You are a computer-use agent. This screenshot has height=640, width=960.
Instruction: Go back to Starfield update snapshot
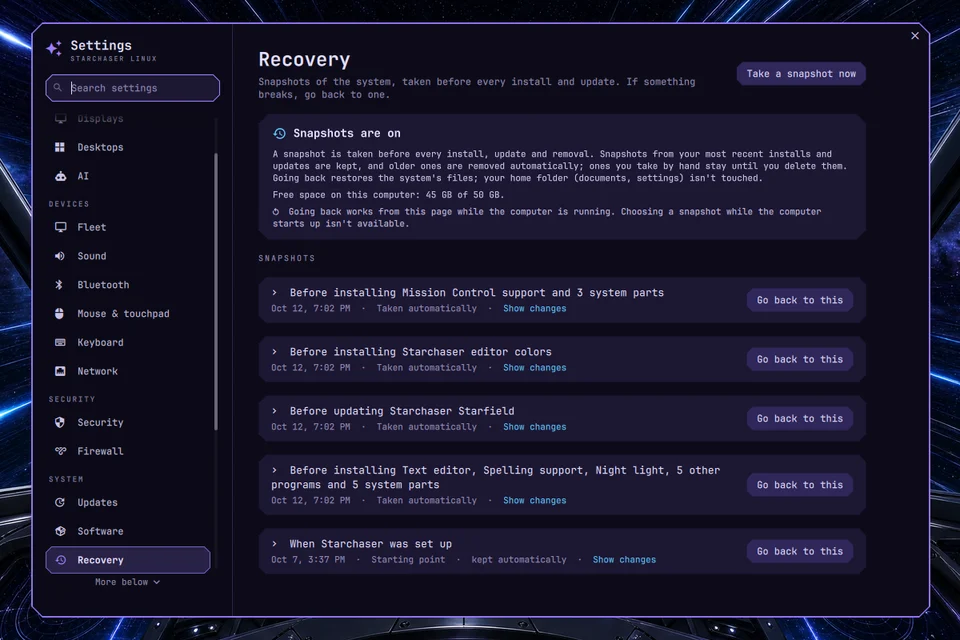(800, 418)
